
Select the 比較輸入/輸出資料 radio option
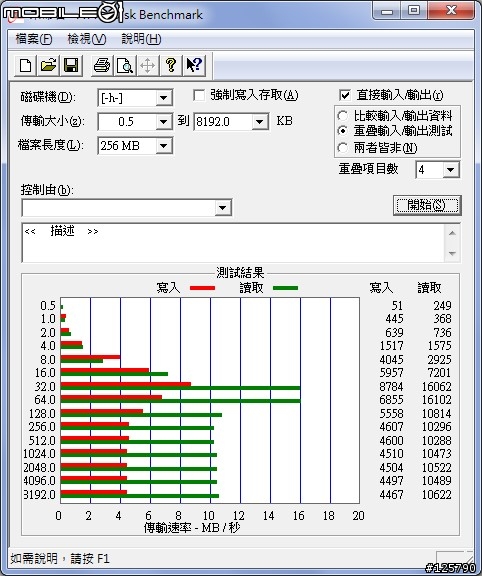(x=342, y=116)
